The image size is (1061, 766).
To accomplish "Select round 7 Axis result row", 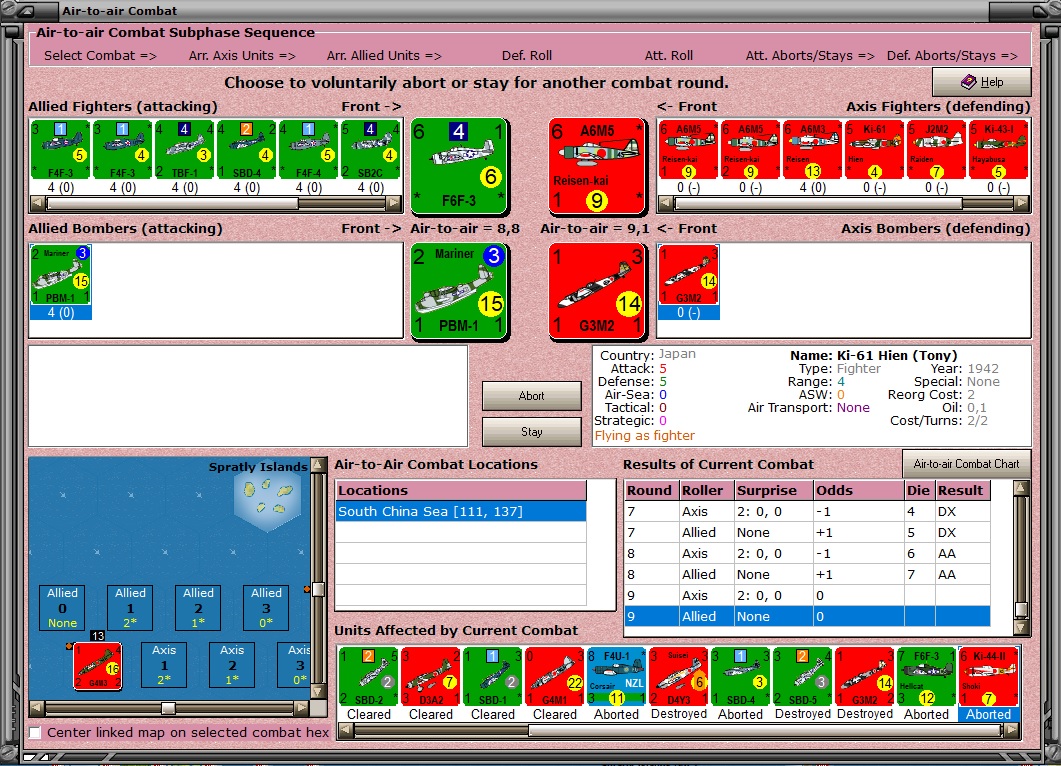I will click(x=807, y=512).
